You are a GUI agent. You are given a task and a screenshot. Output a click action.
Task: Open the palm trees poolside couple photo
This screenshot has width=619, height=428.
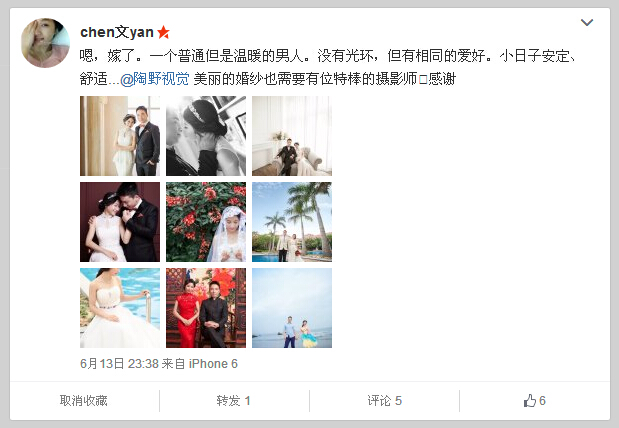(x=292, y=222)
